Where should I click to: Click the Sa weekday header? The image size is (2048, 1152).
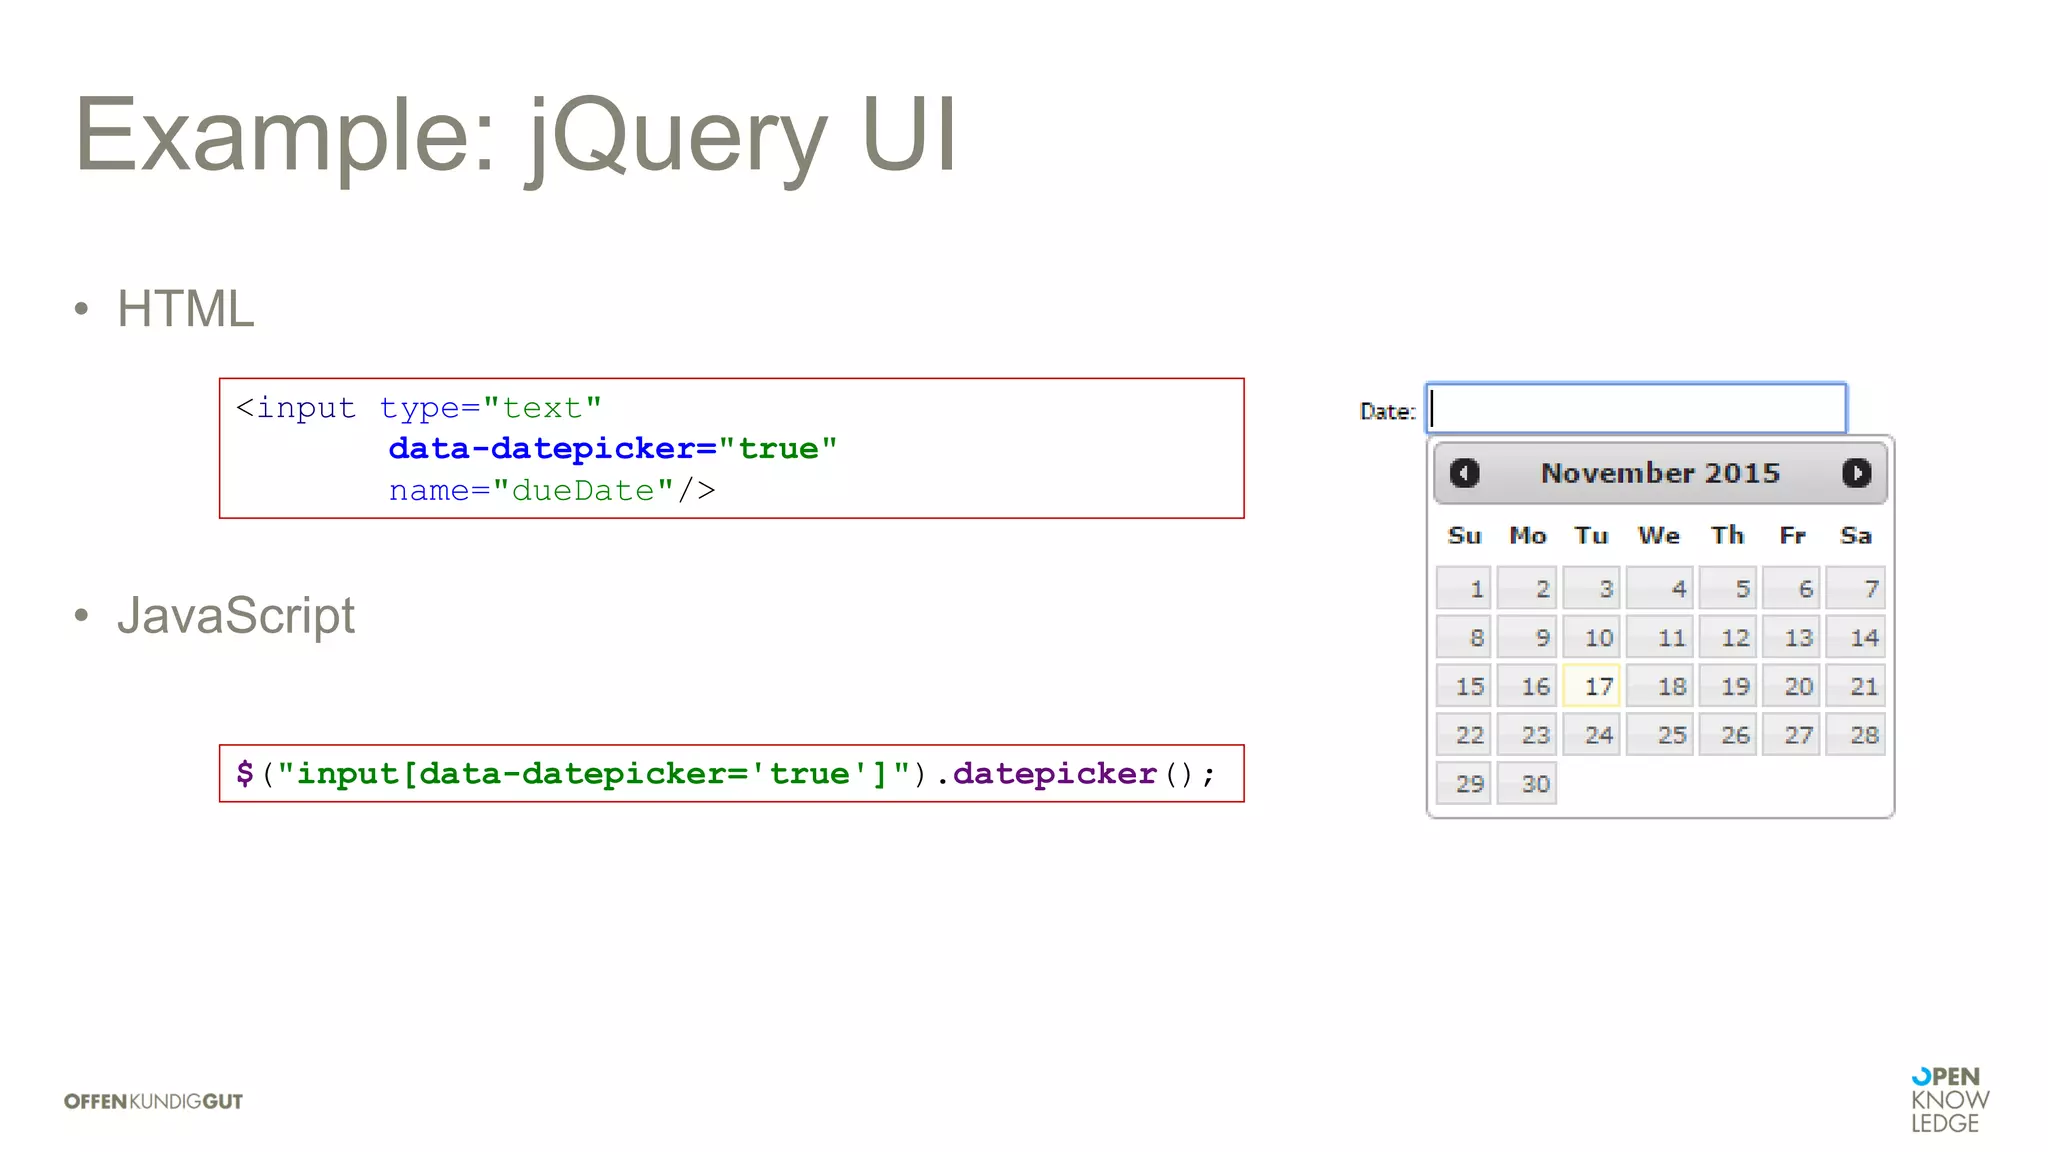[x=1856, y=535]
